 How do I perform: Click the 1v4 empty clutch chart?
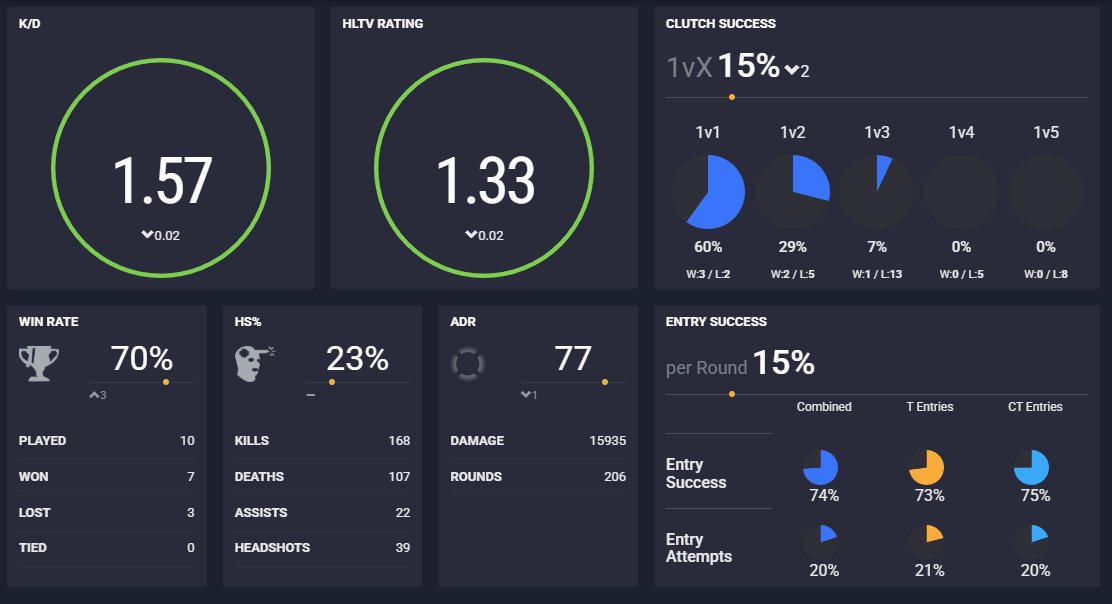tap(961, 192)
